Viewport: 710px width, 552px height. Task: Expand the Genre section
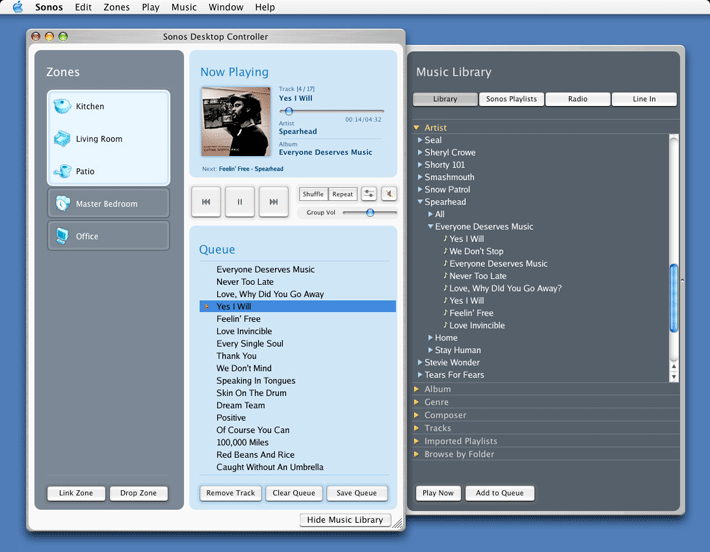[416, 402]
